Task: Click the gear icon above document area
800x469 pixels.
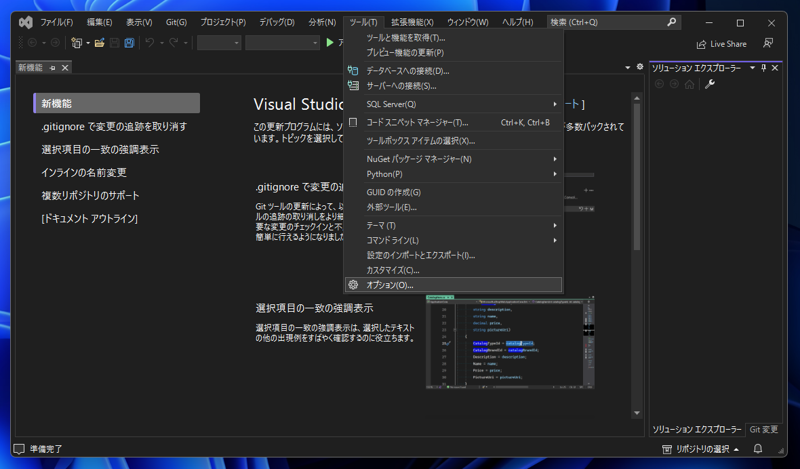Action: tap(640, 67)
